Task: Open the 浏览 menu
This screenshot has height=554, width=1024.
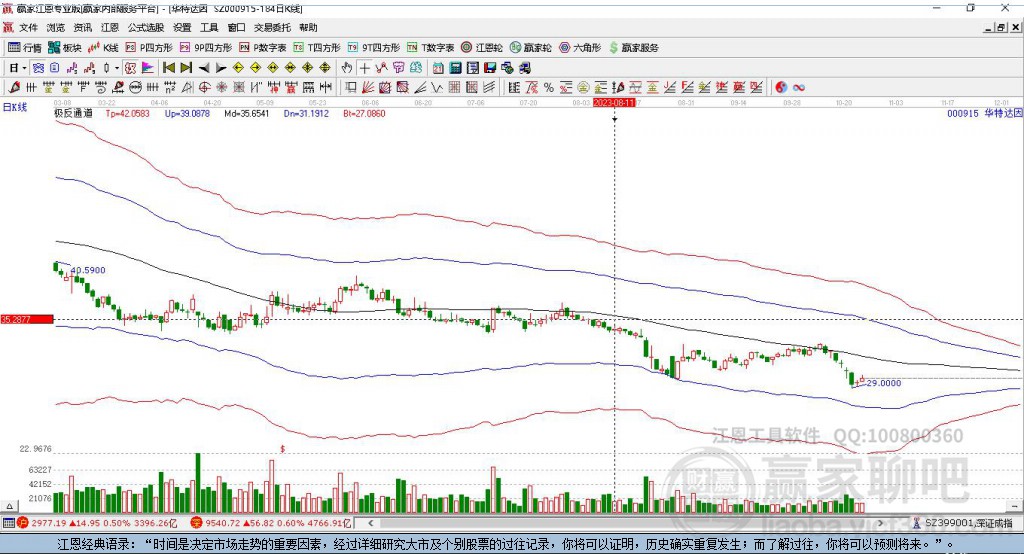Action: click(56, 27)
